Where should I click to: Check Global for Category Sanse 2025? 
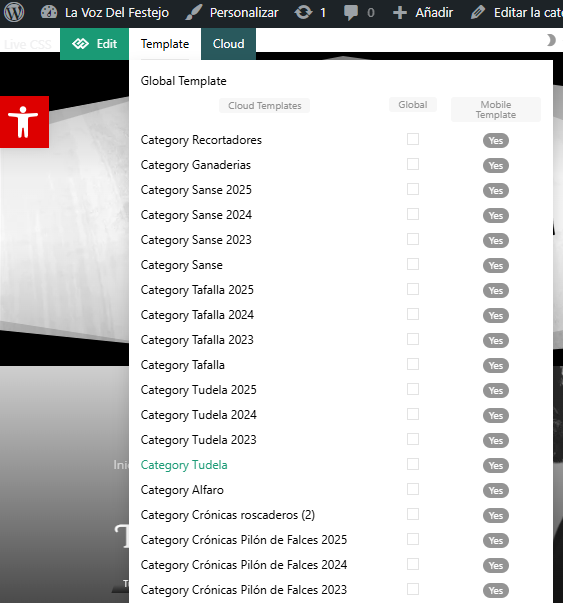point(413,189)
